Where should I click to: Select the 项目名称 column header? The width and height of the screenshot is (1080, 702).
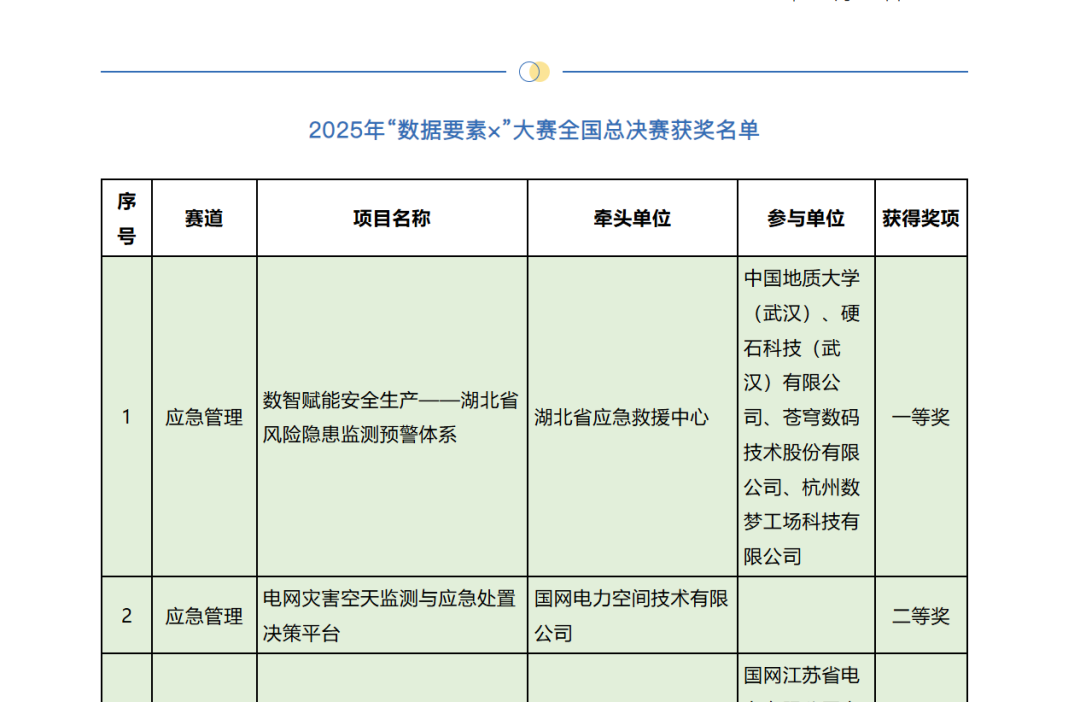coord(392,218)
